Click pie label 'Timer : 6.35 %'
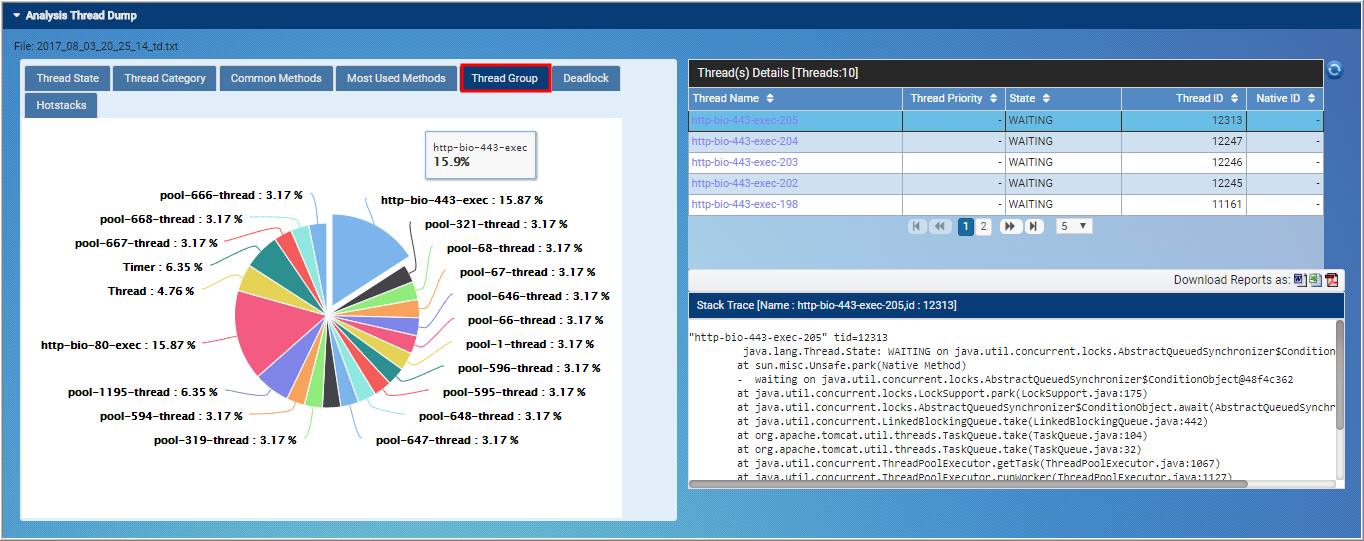Image resolution: width=1364 pixels, height=541 pixels. click(163, 267)
